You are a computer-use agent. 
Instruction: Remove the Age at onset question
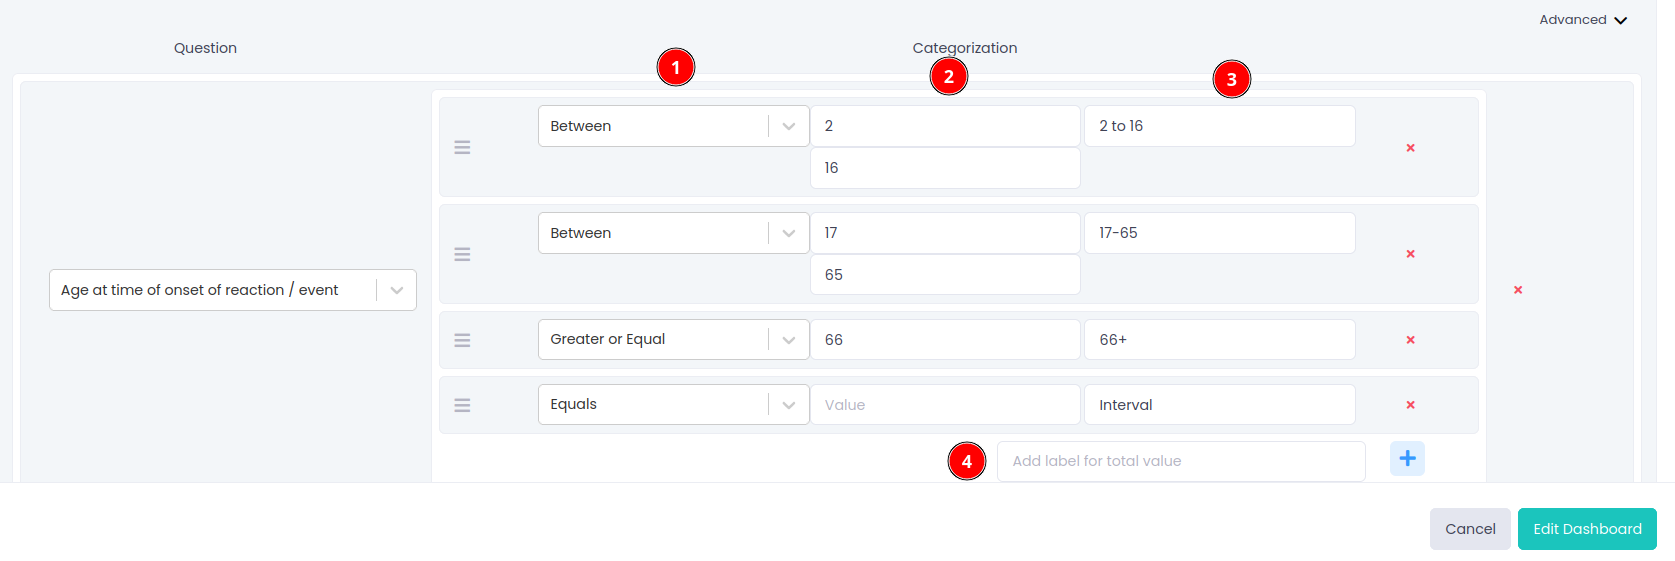pos(1518,290)
